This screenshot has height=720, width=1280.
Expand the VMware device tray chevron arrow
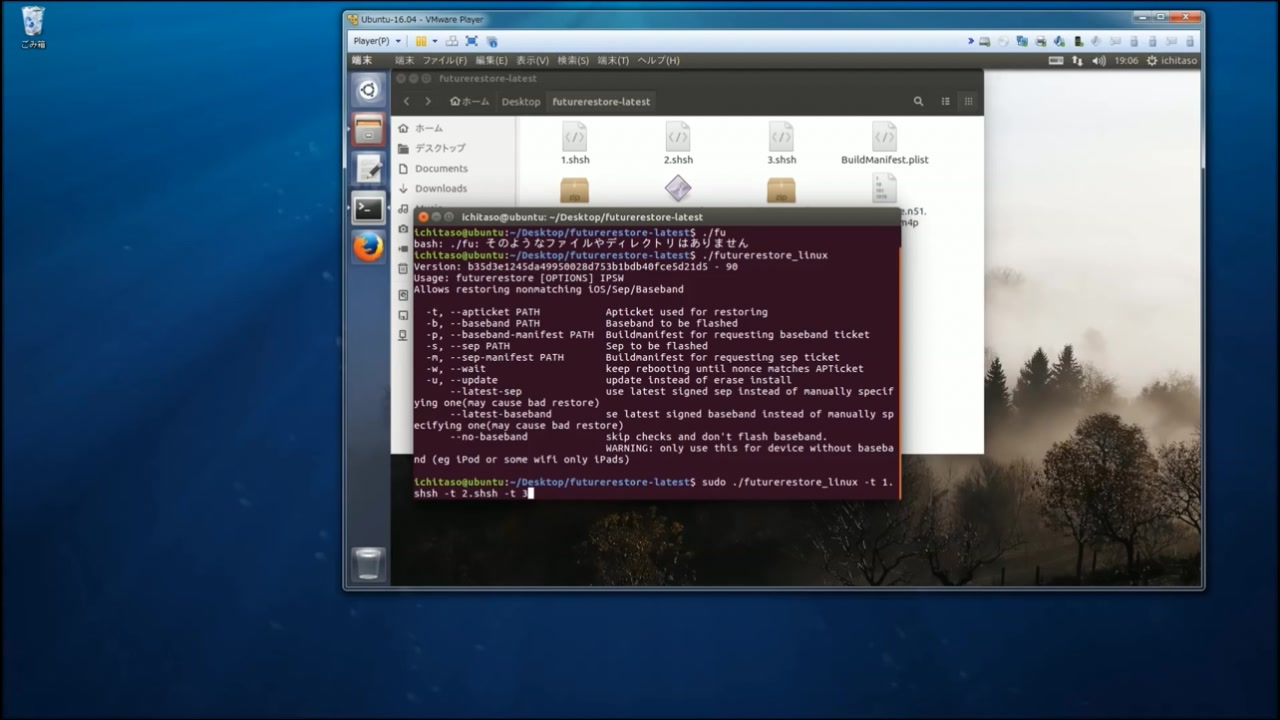tap(970, 41)
